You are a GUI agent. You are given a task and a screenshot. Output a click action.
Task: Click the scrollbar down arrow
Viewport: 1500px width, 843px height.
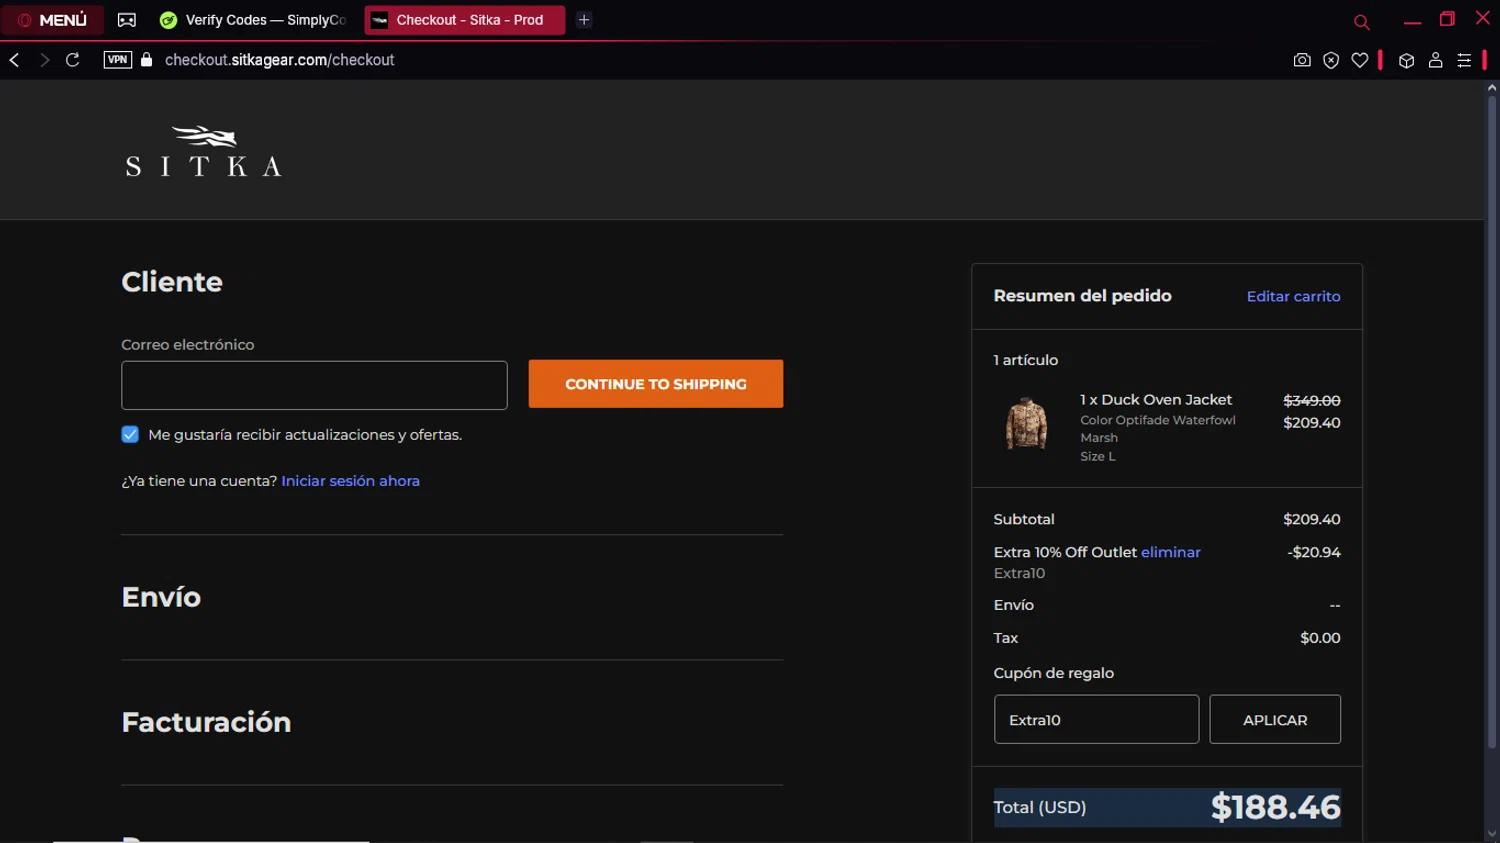(x=1492, y=834)
